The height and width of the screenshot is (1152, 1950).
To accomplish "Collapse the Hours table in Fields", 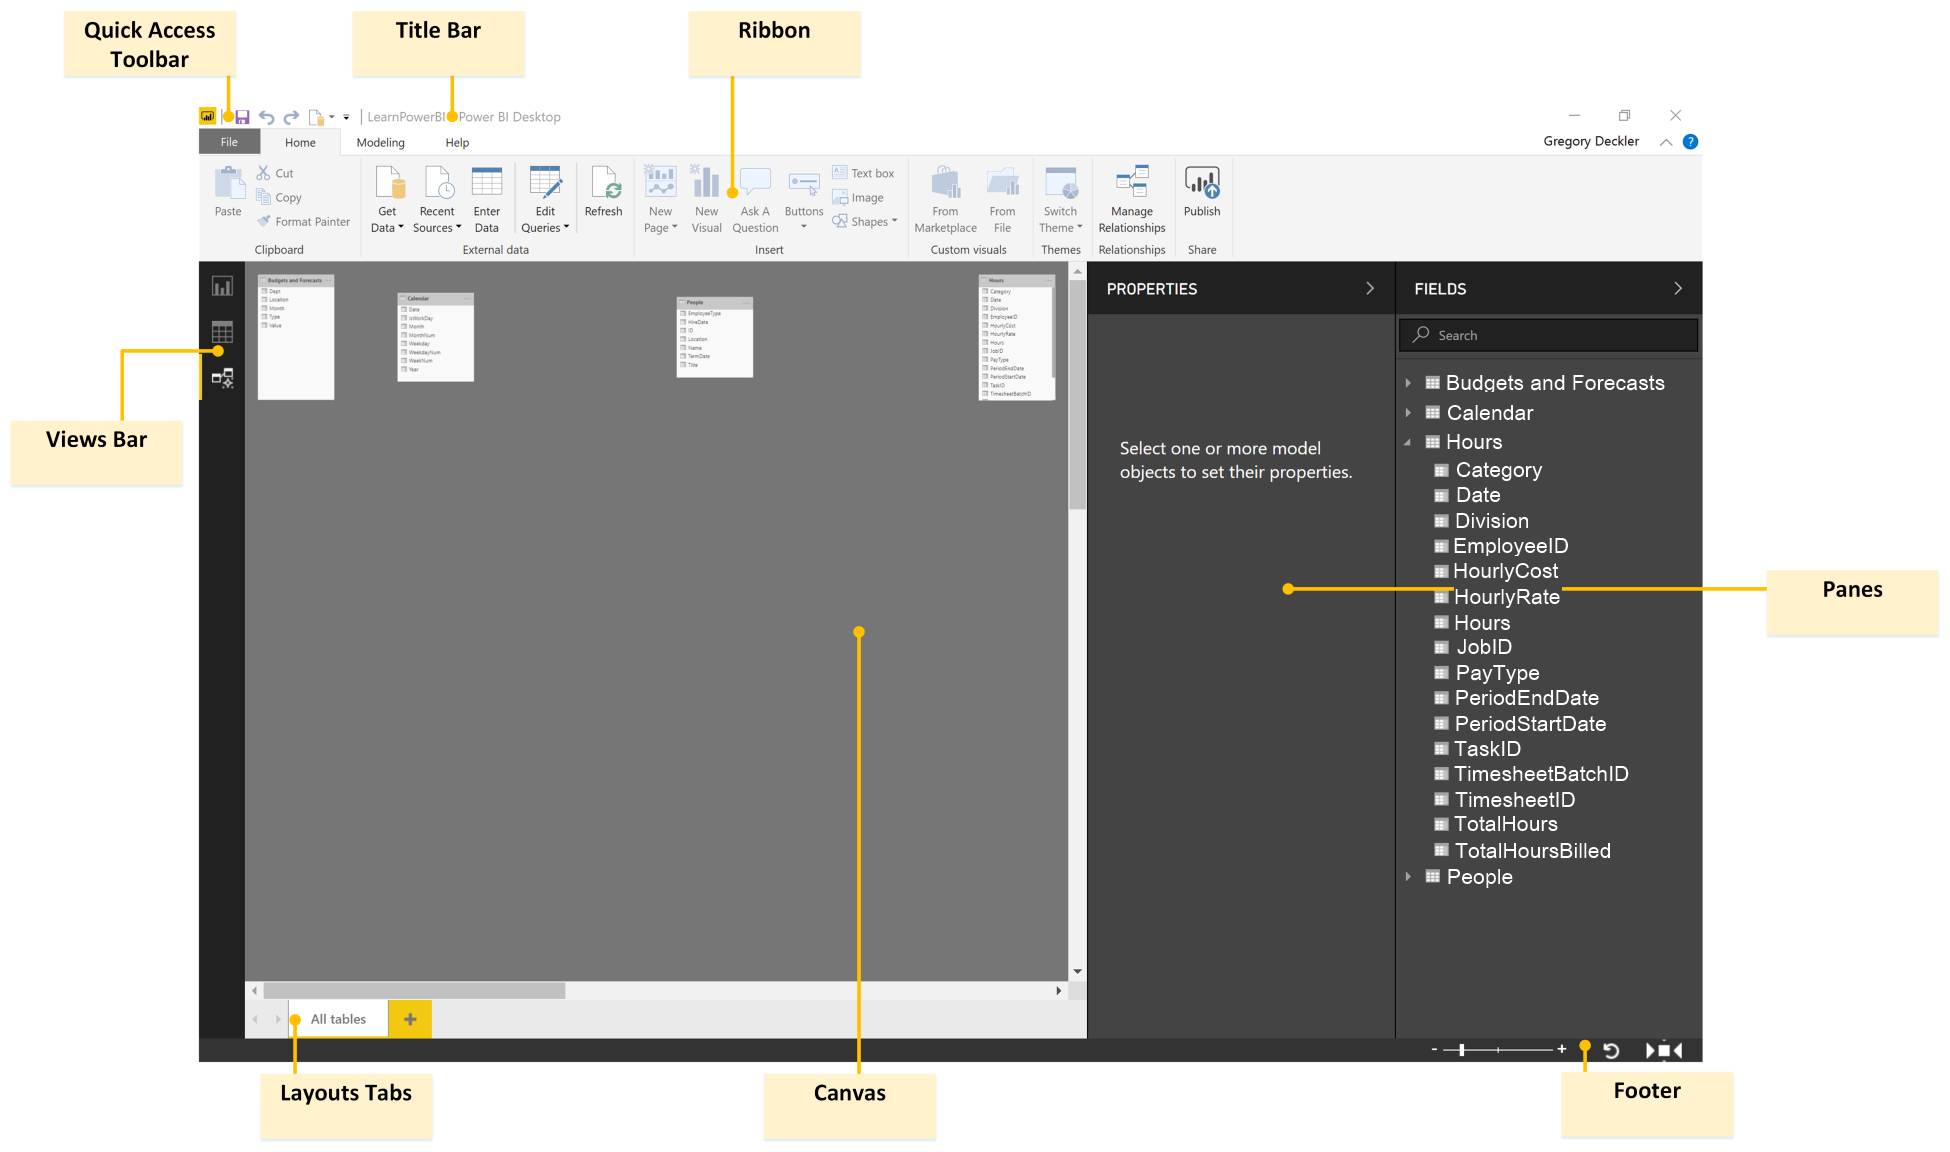I will pyautogui.click(x=1408, y=442).
